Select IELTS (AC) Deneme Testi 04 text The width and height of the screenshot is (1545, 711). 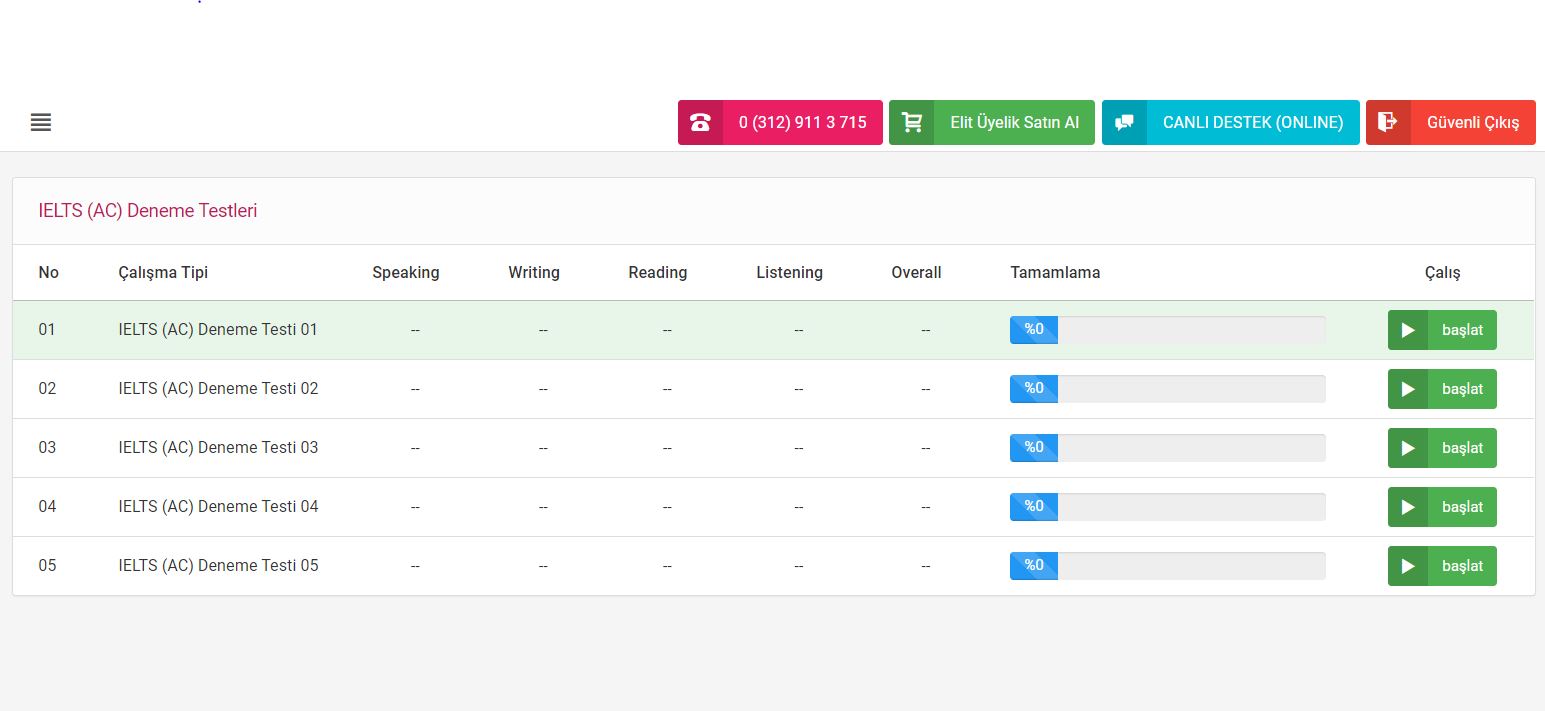pyautogui.click(x=218, y=507)
